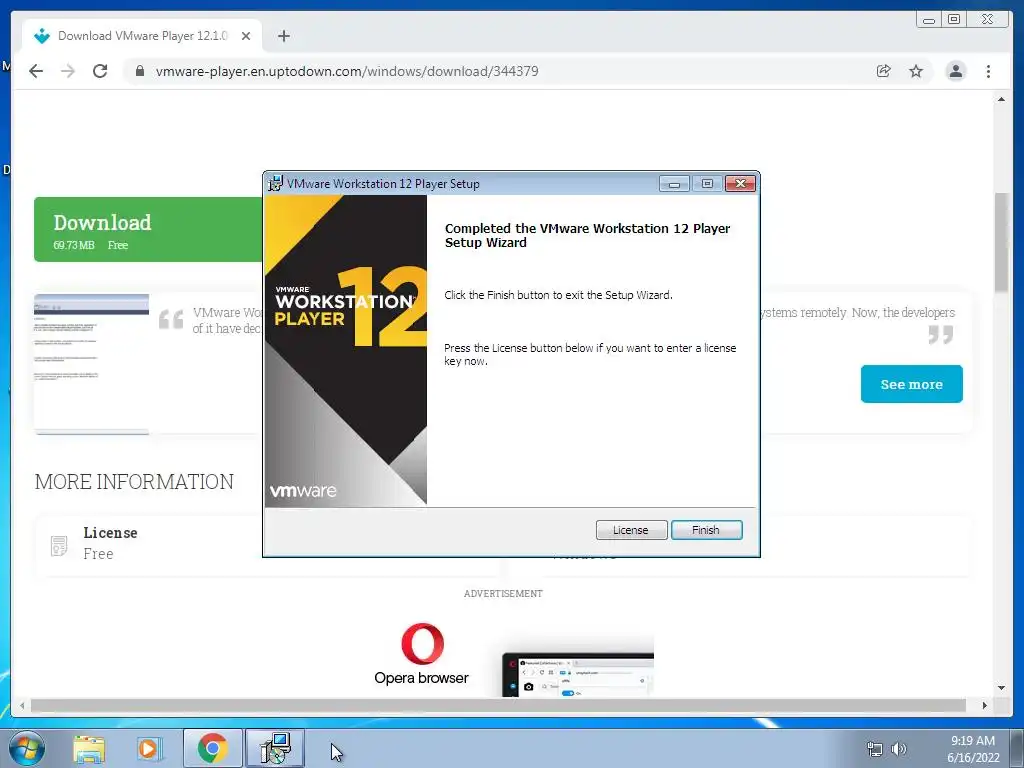Click the network tray icon
Image resolution: width=1024 pixels, height=768 pixels.
click(874, 749)
